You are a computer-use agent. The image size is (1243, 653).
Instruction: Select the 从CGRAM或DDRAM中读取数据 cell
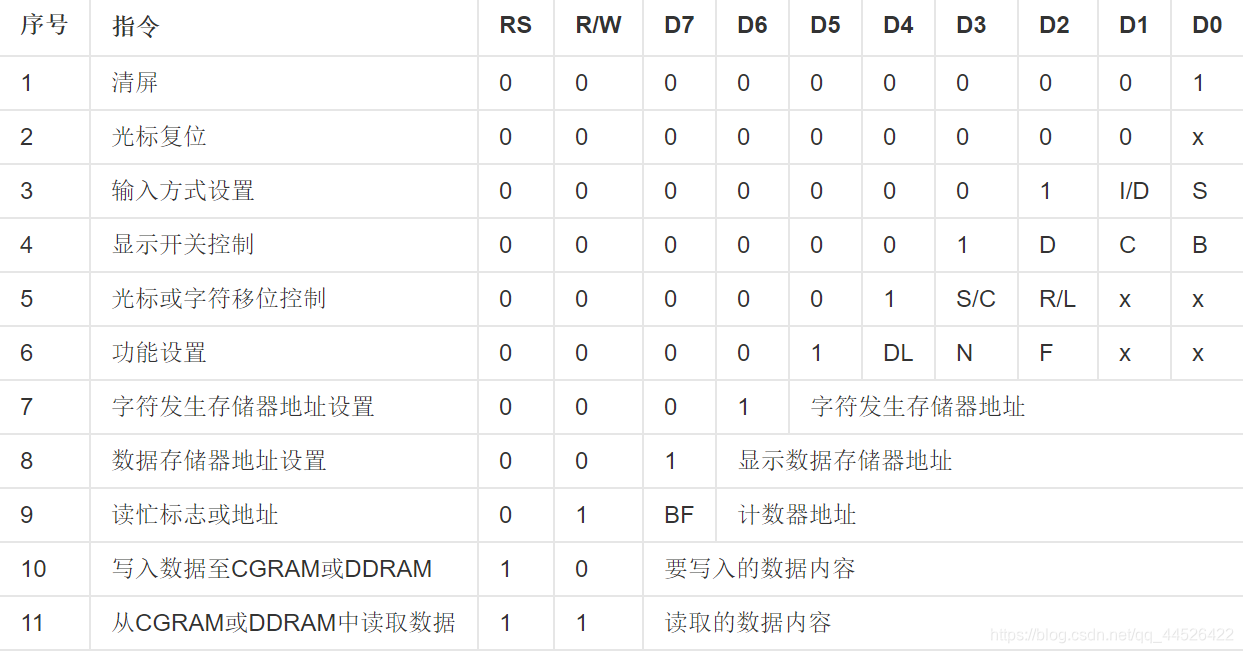point(283,623)
